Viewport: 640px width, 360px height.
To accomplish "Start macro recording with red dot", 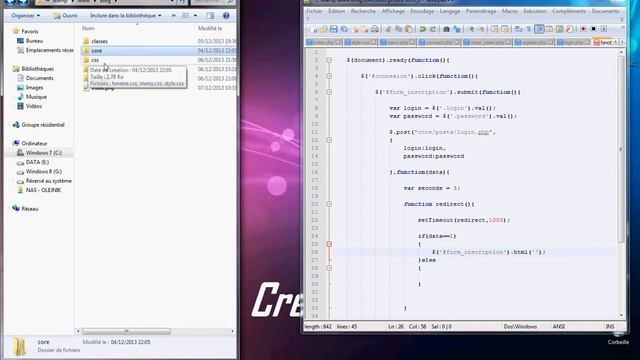I will 583,29.
